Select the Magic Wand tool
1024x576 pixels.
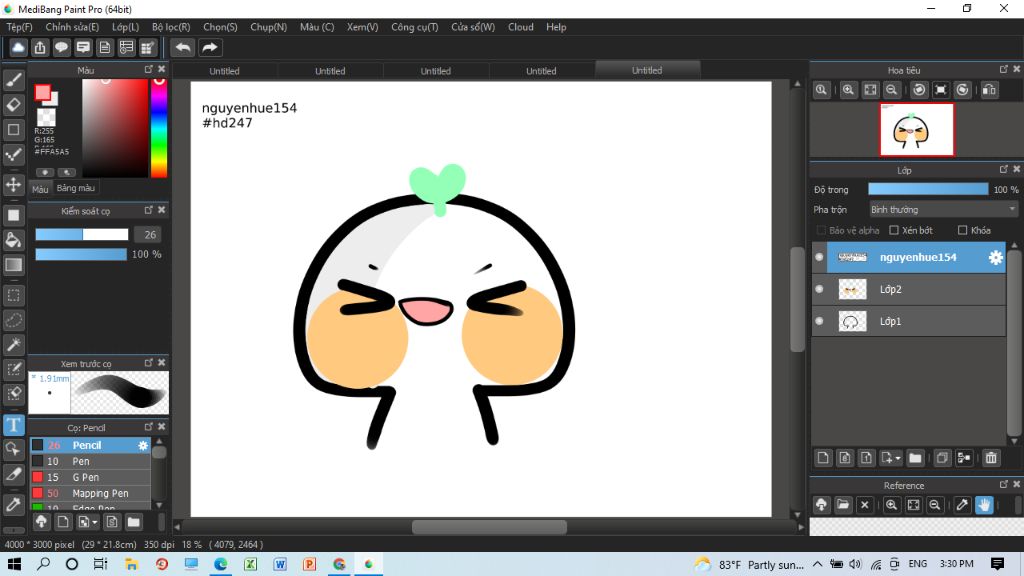coord(14,344)
